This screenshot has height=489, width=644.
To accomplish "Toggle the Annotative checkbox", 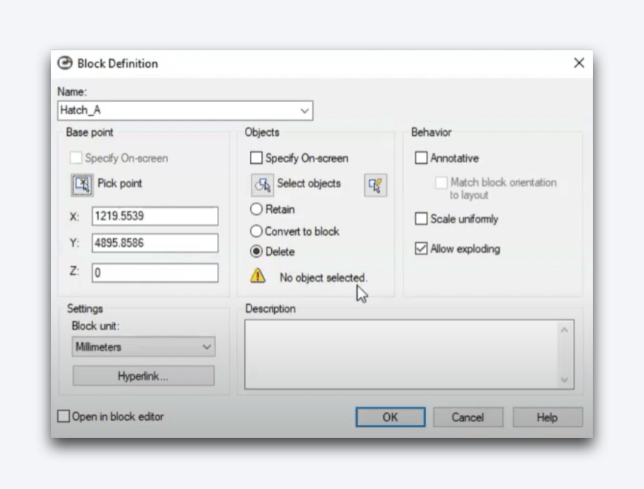I will pyautogui.click(x=421, y=158).
